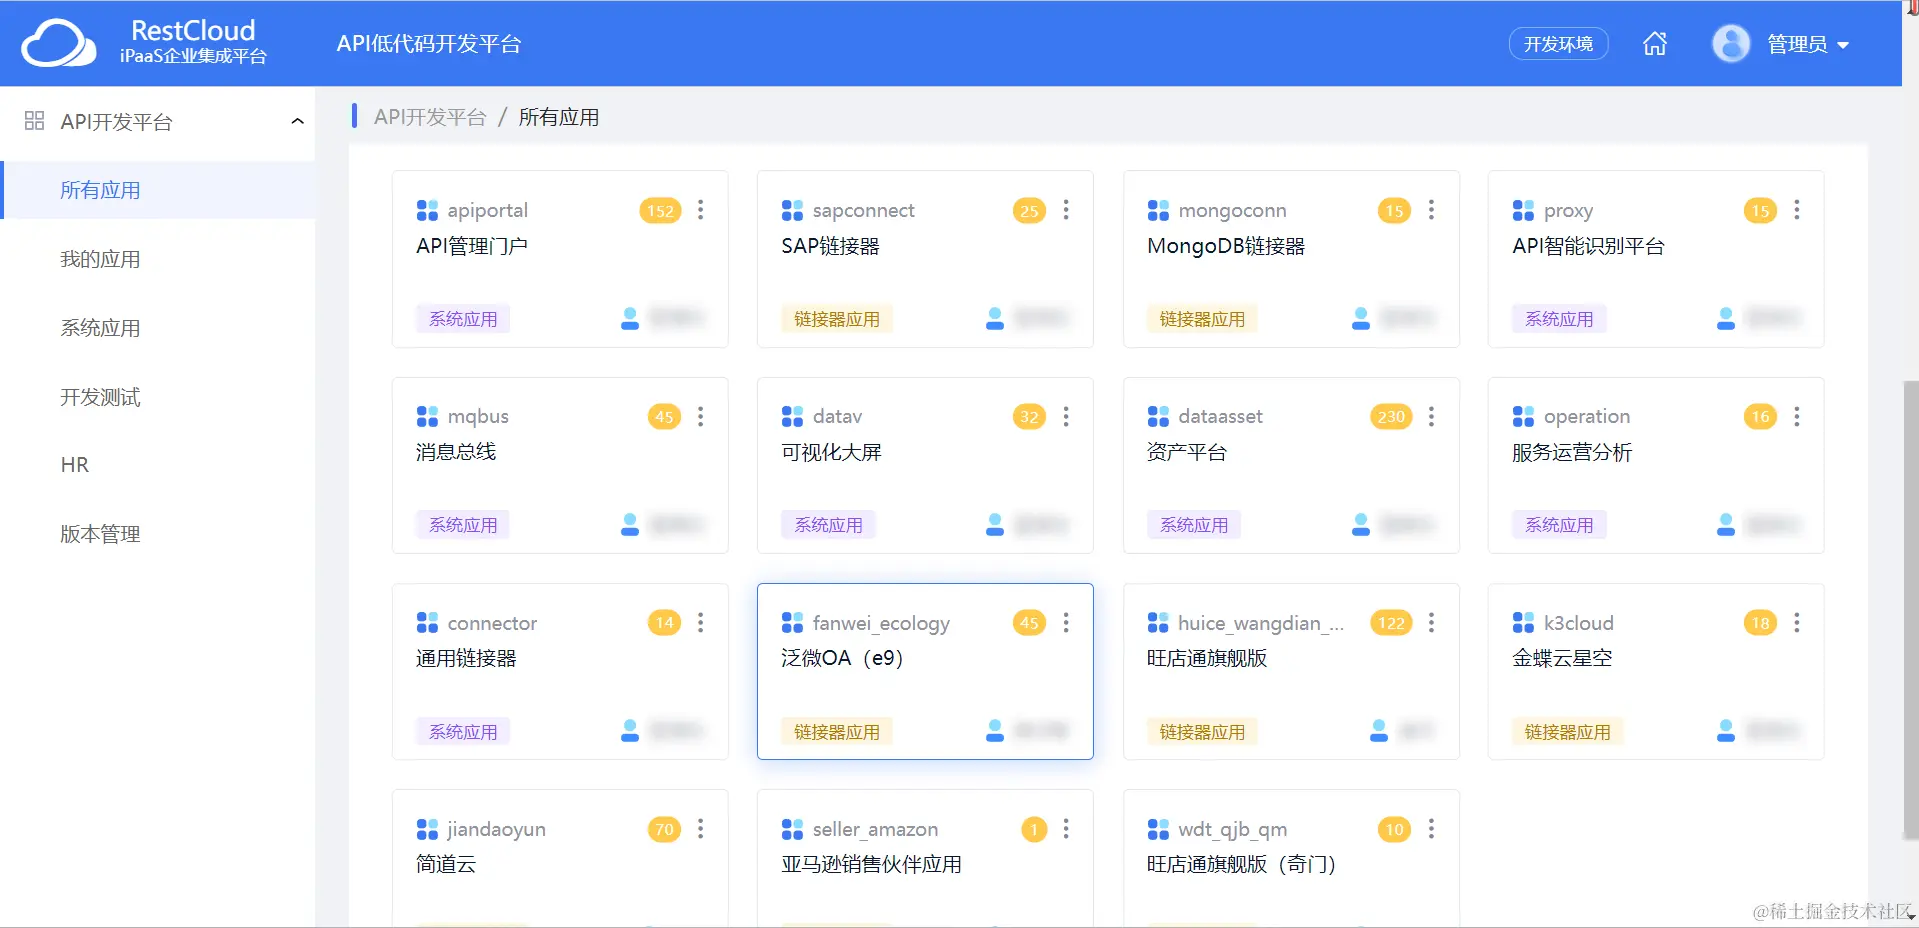Click the 开发环境 environment button
Image resolution: width=1919 pixels, height=928 pixels.
1558,43
